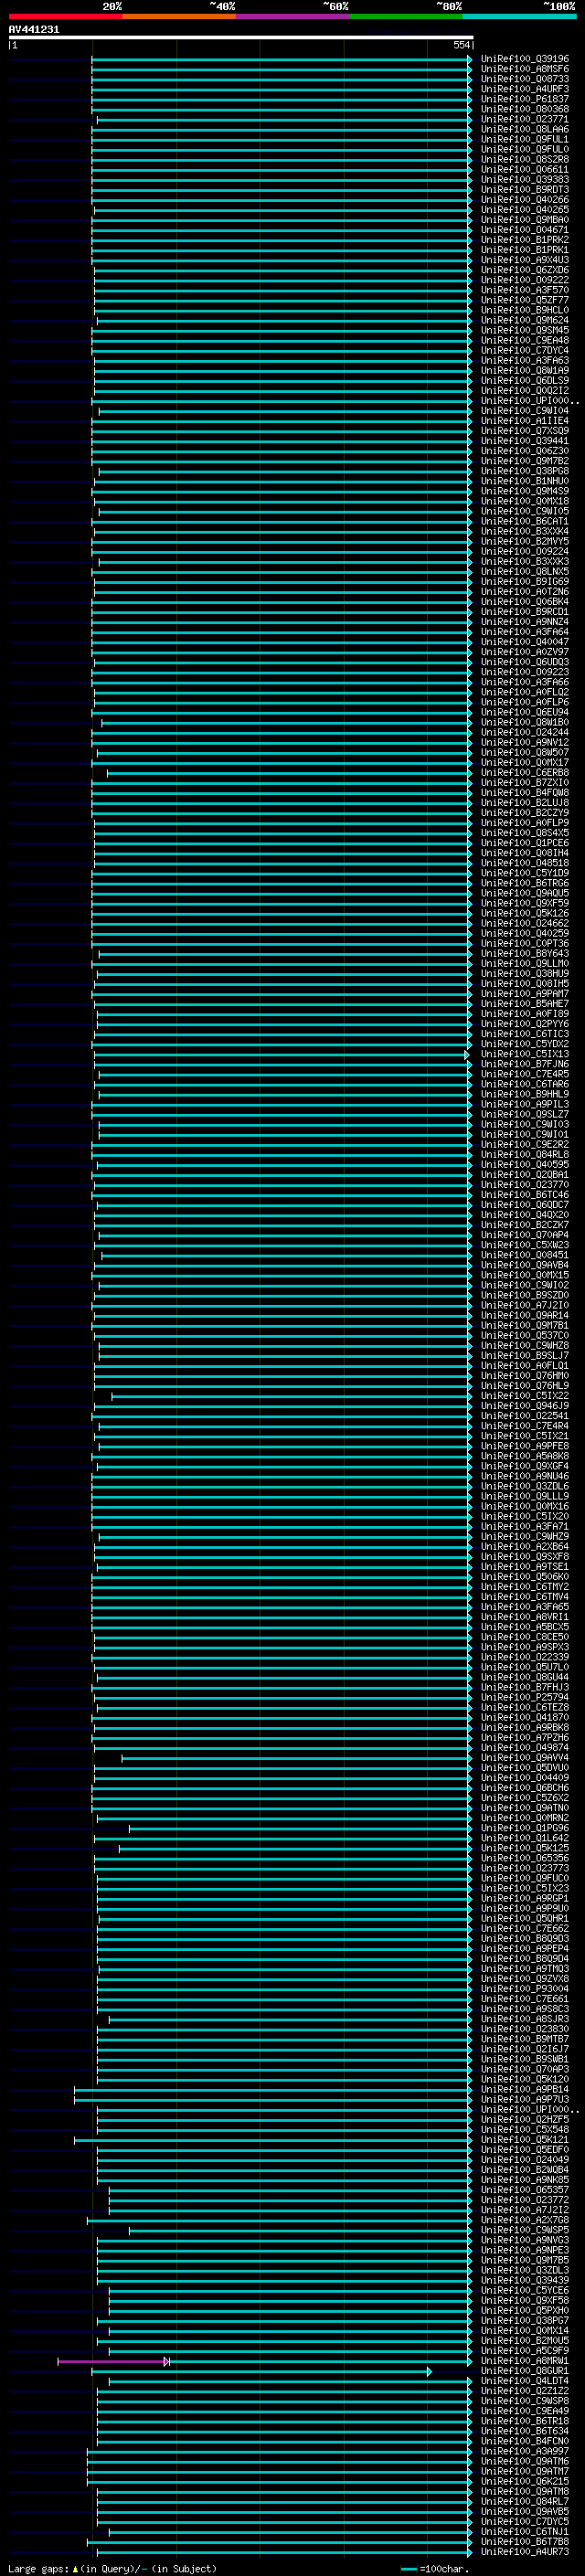585x2576 pixels.
Task: Click the red ~20% identity legend bar
Action: click(66, 16)
